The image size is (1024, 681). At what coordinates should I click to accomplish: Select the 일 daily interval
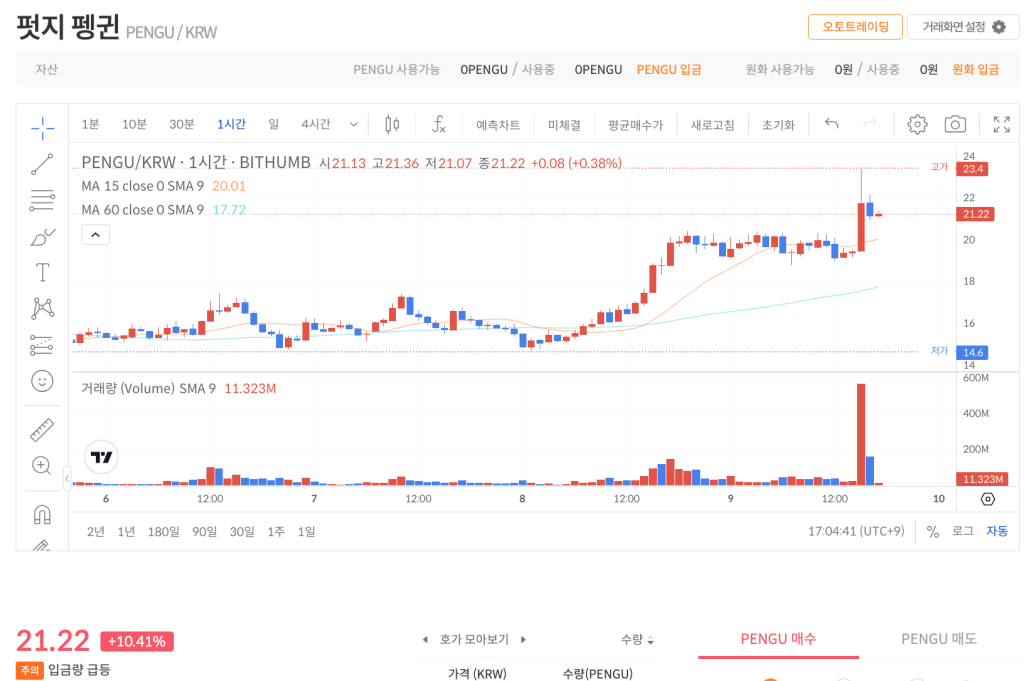coord(274,124)
